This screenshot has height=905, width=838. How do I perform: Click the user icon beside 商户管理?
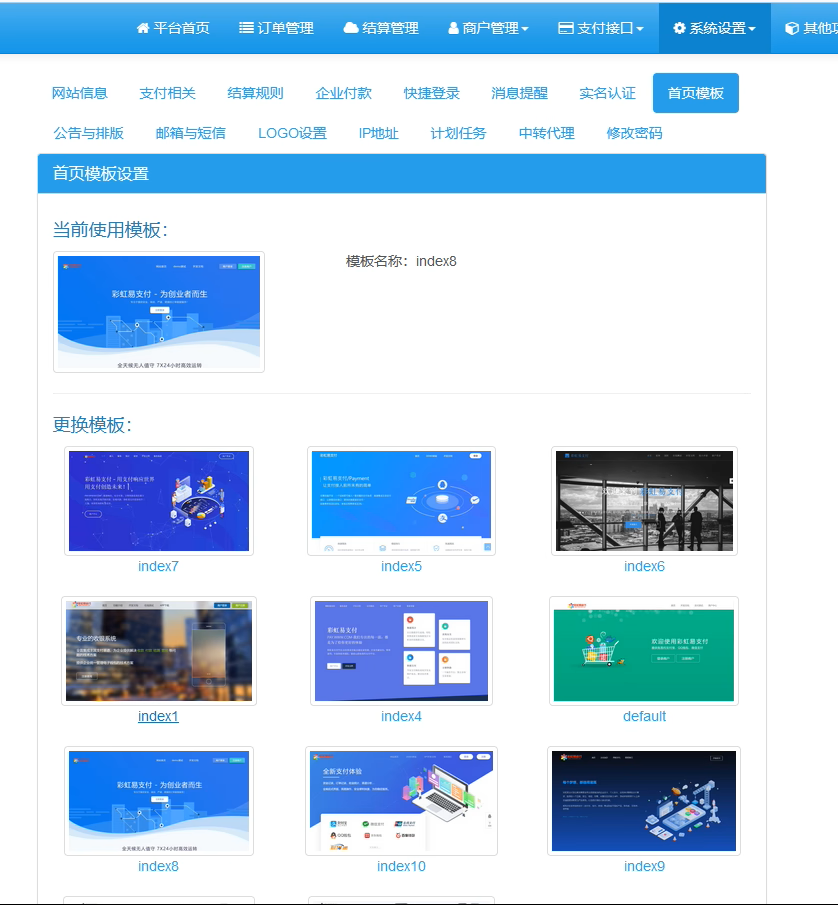(454, 28)
